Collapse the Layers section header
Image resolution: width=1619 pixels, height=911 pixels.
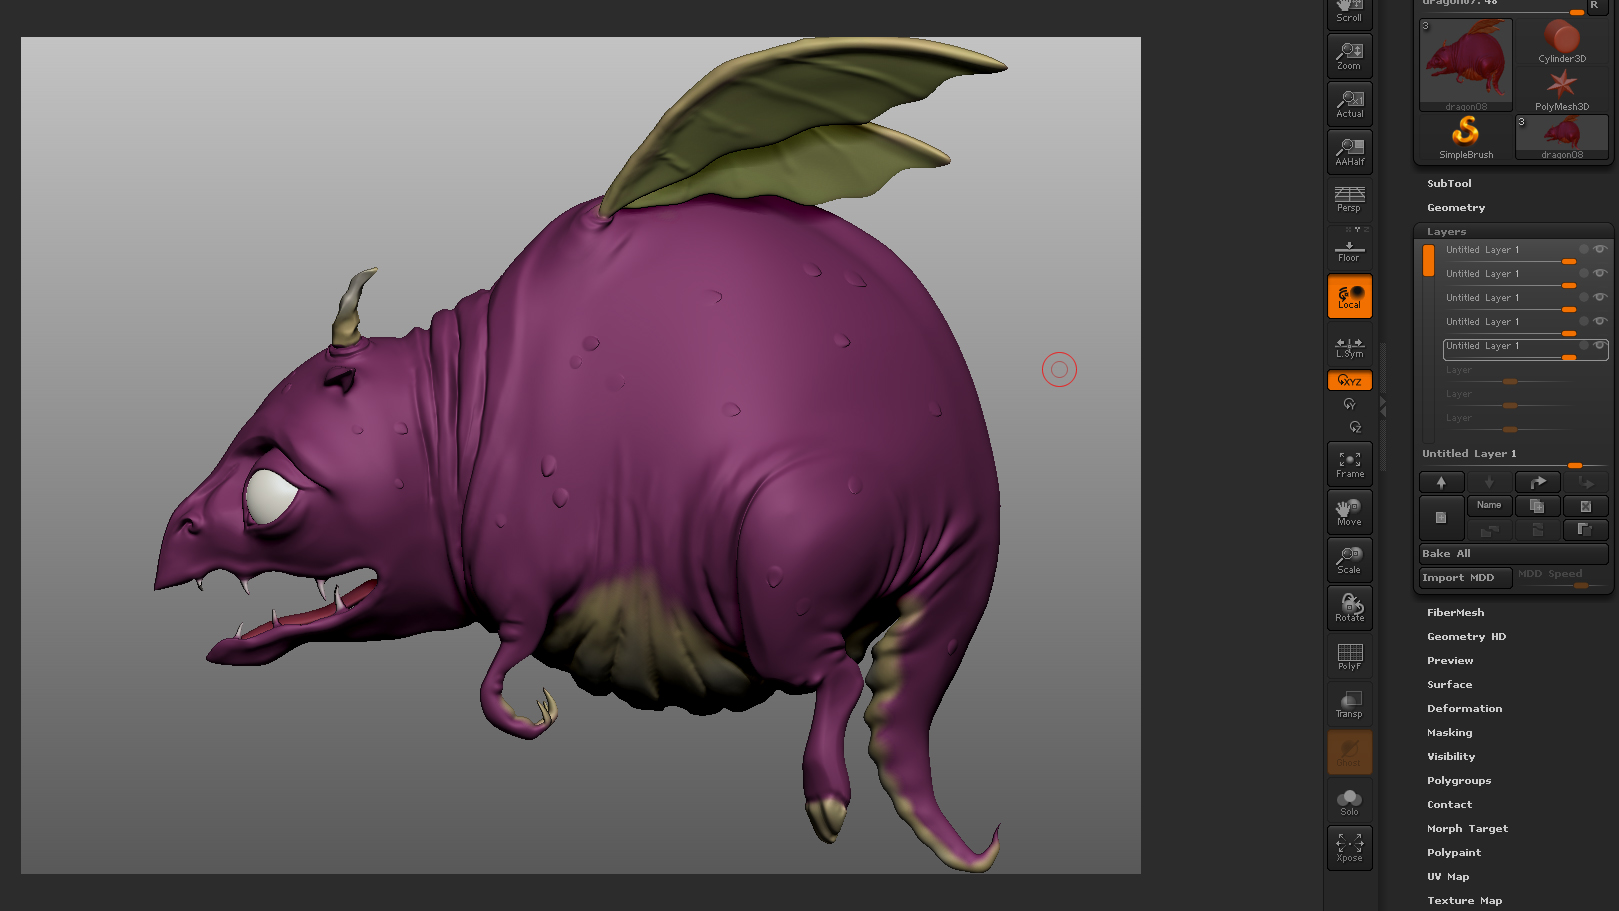(x=1446, y=232)
